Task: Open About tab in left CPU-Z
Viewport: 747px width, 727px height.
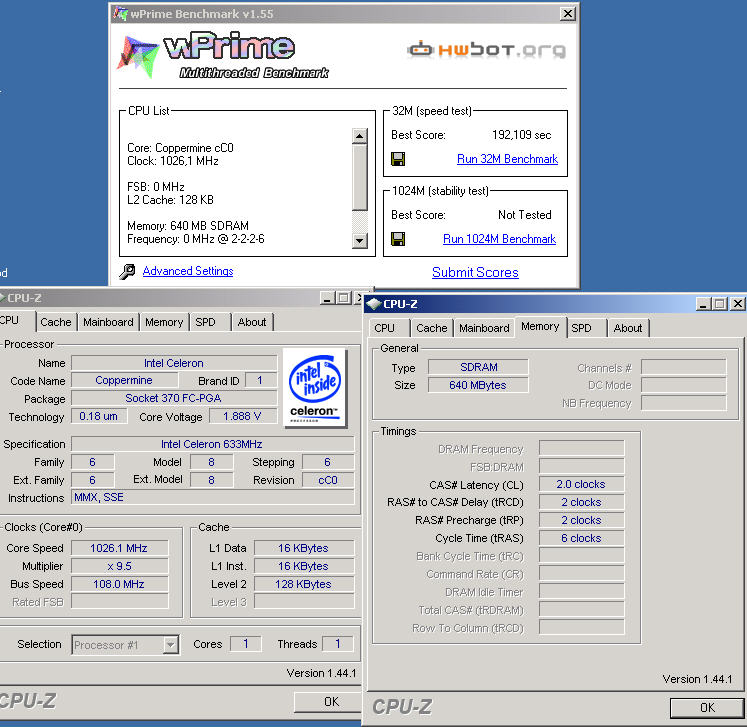Action: (x=252, y=322)
